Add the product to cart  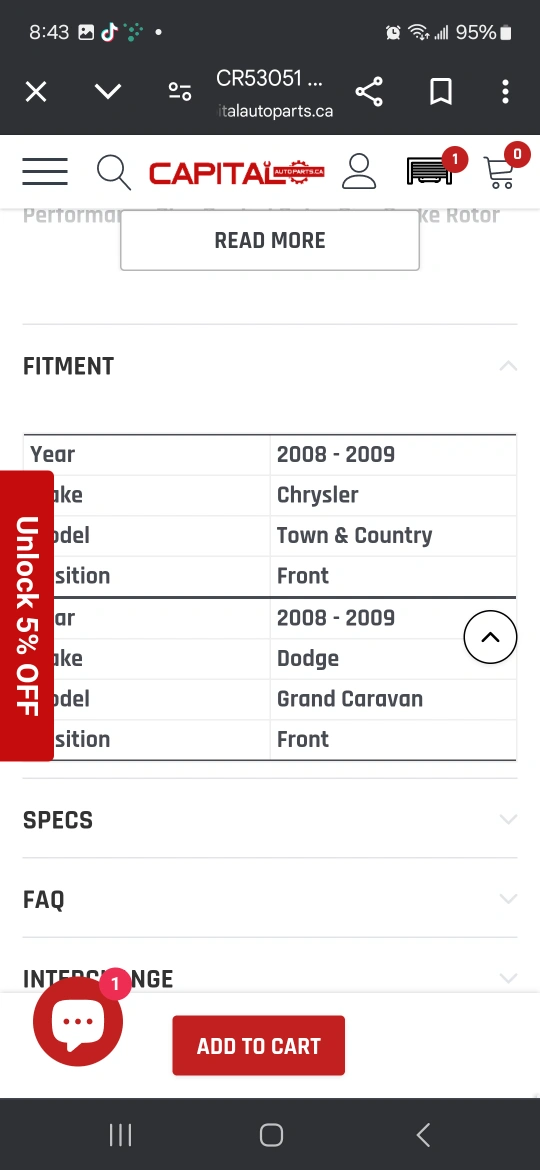[259, 1045]
